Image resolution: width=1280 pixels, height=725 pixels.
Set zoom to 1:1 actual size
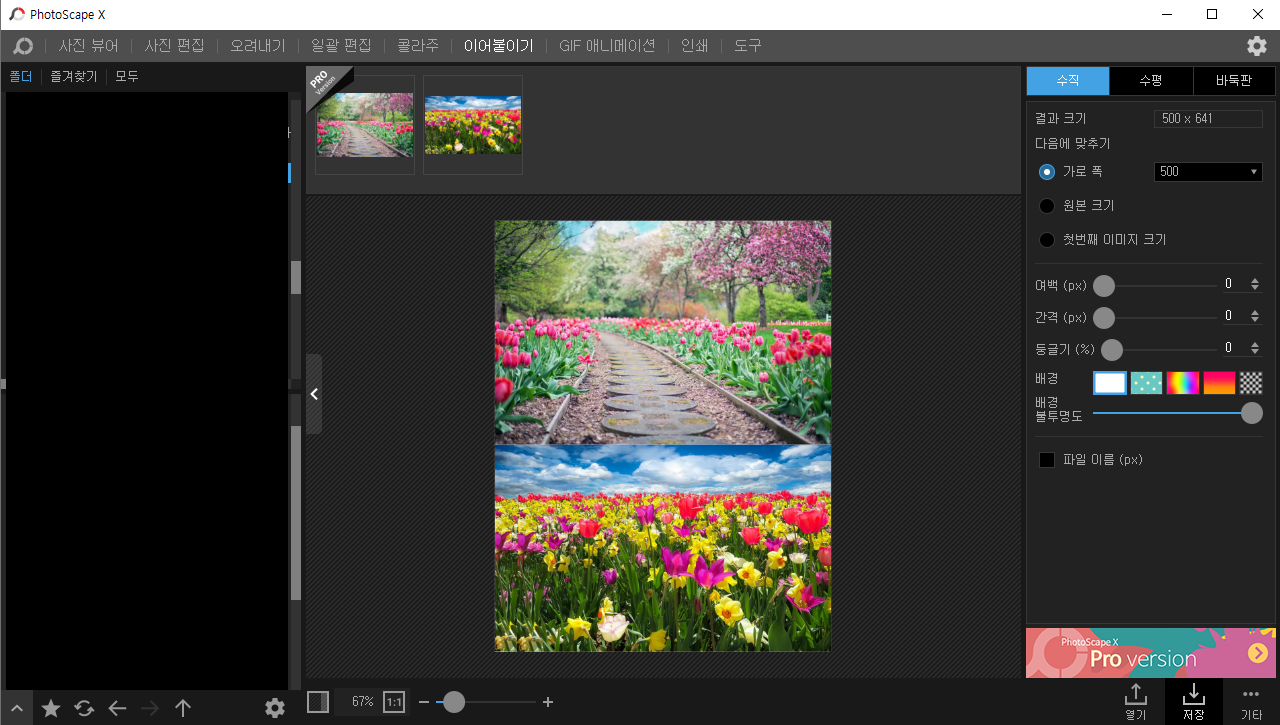point(393,702)
